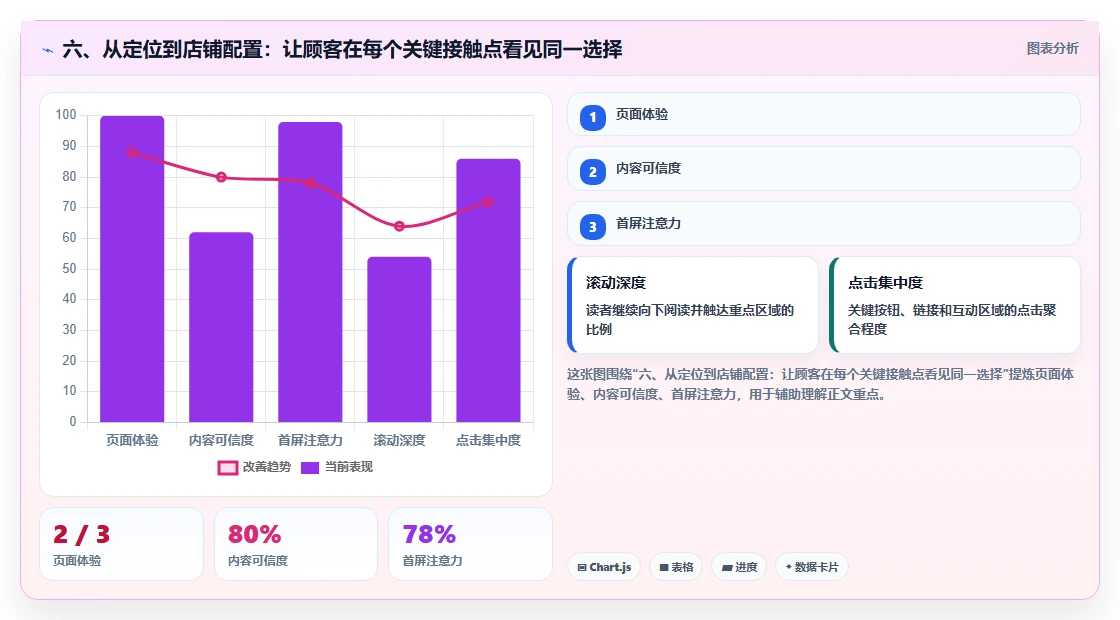This screenshot has height=620, width=1120.
Task: Click the 滚动深度 info card
Action: tap(693, 305)
